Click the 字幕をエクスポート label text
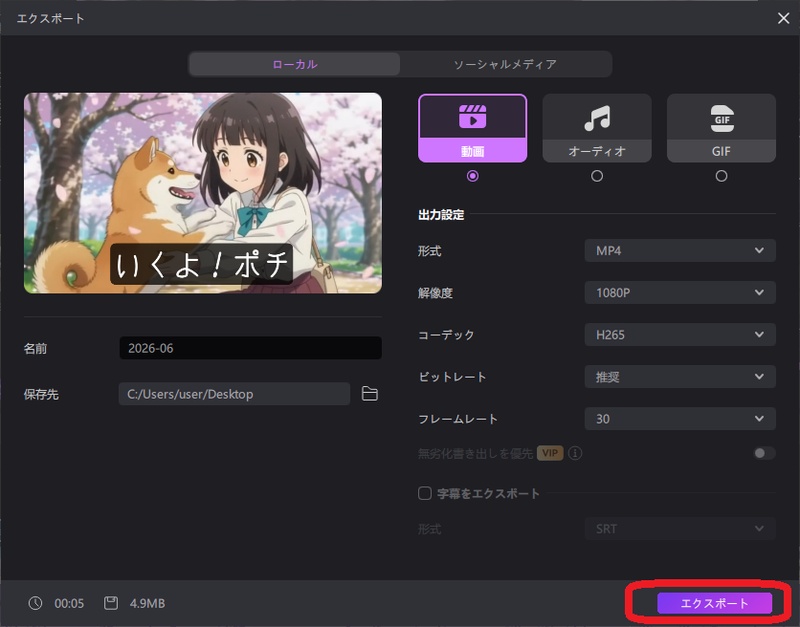 tap(488, 493)
